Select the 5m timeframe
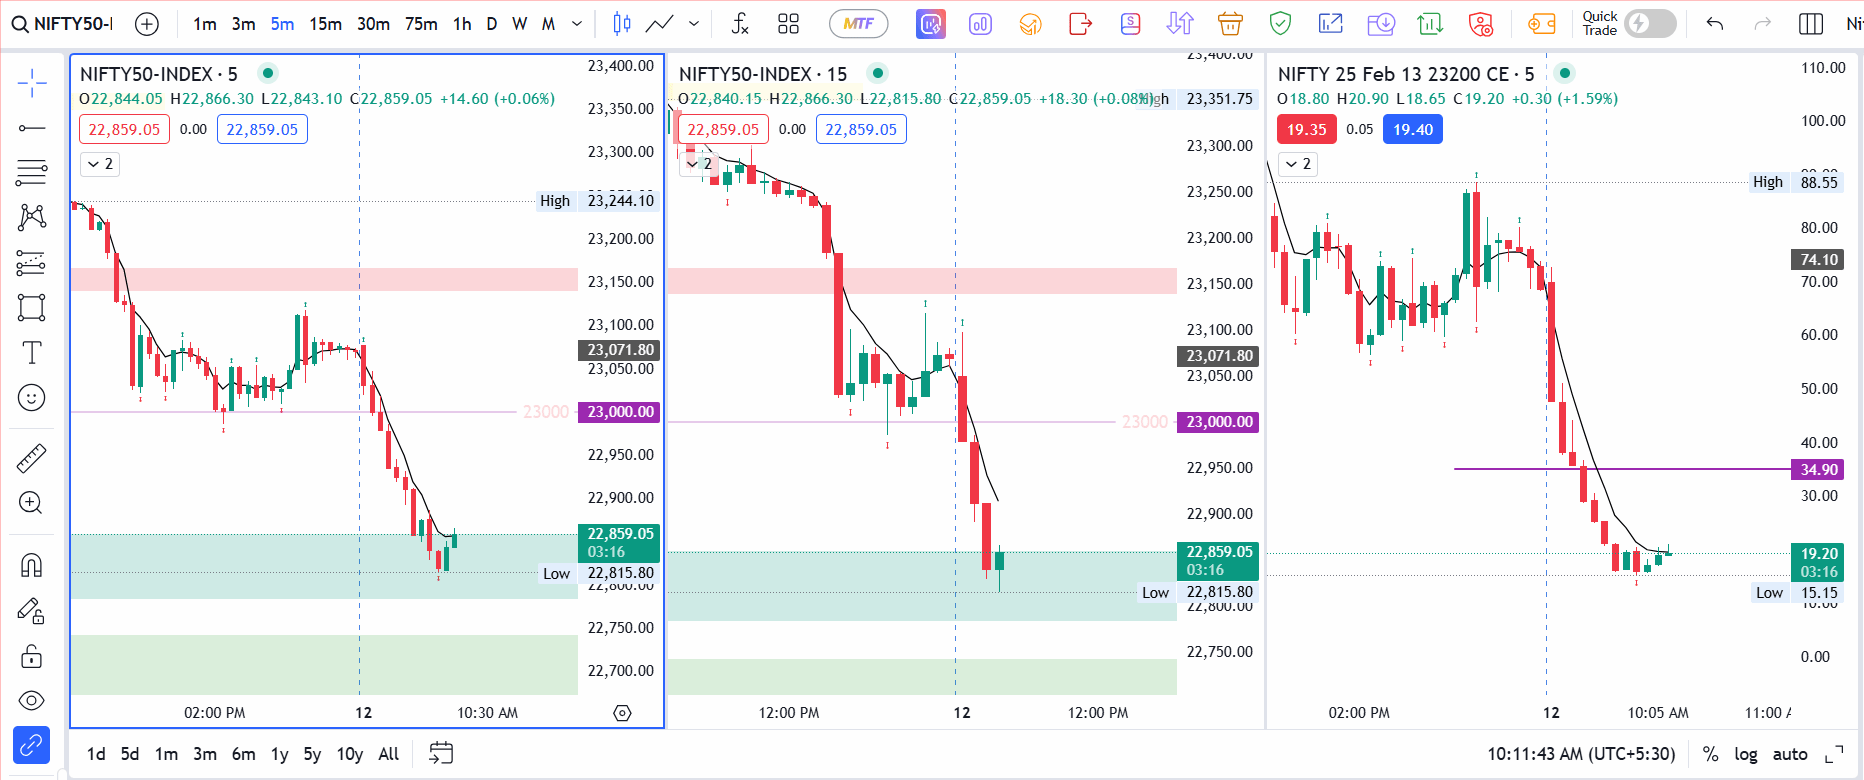This screenshot has height=780, width=1864. [282, 23]
